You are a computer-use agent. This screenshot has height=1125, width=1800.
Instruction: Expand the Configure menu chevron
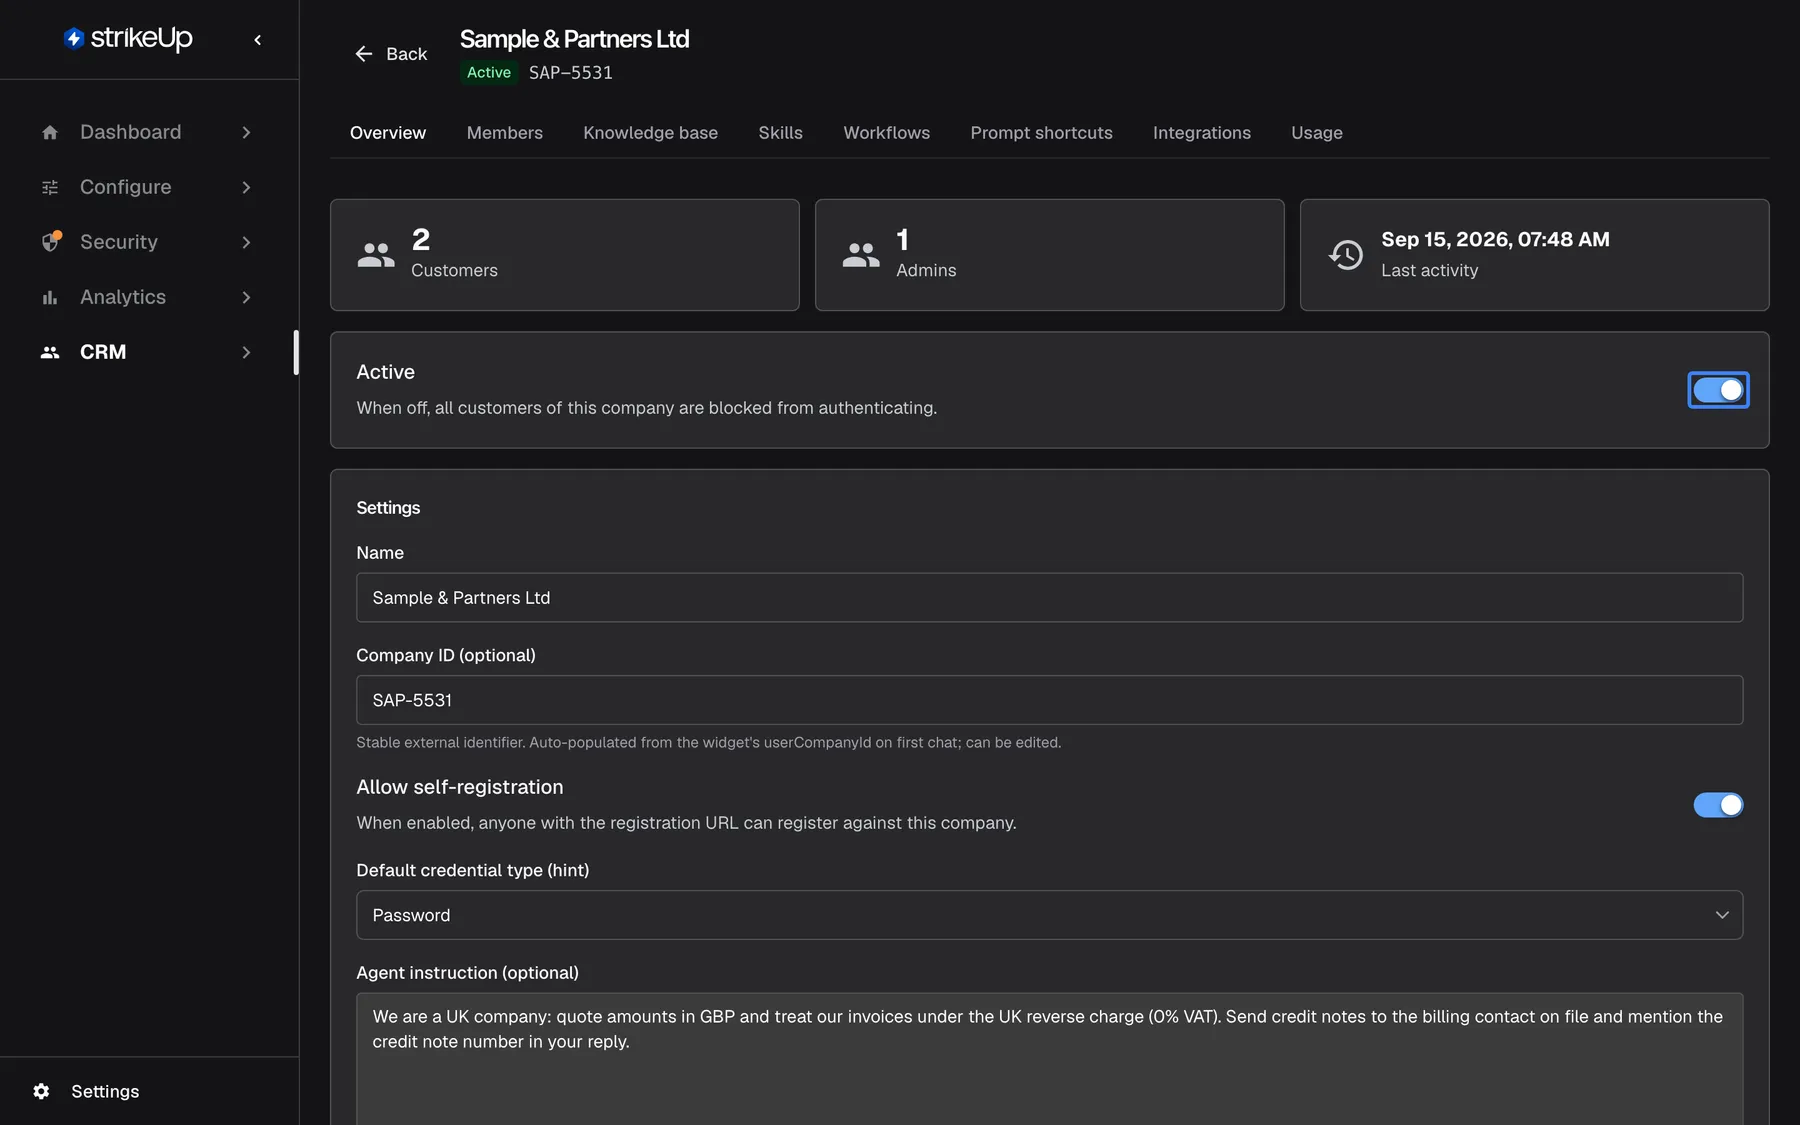(x=246, y=187)
